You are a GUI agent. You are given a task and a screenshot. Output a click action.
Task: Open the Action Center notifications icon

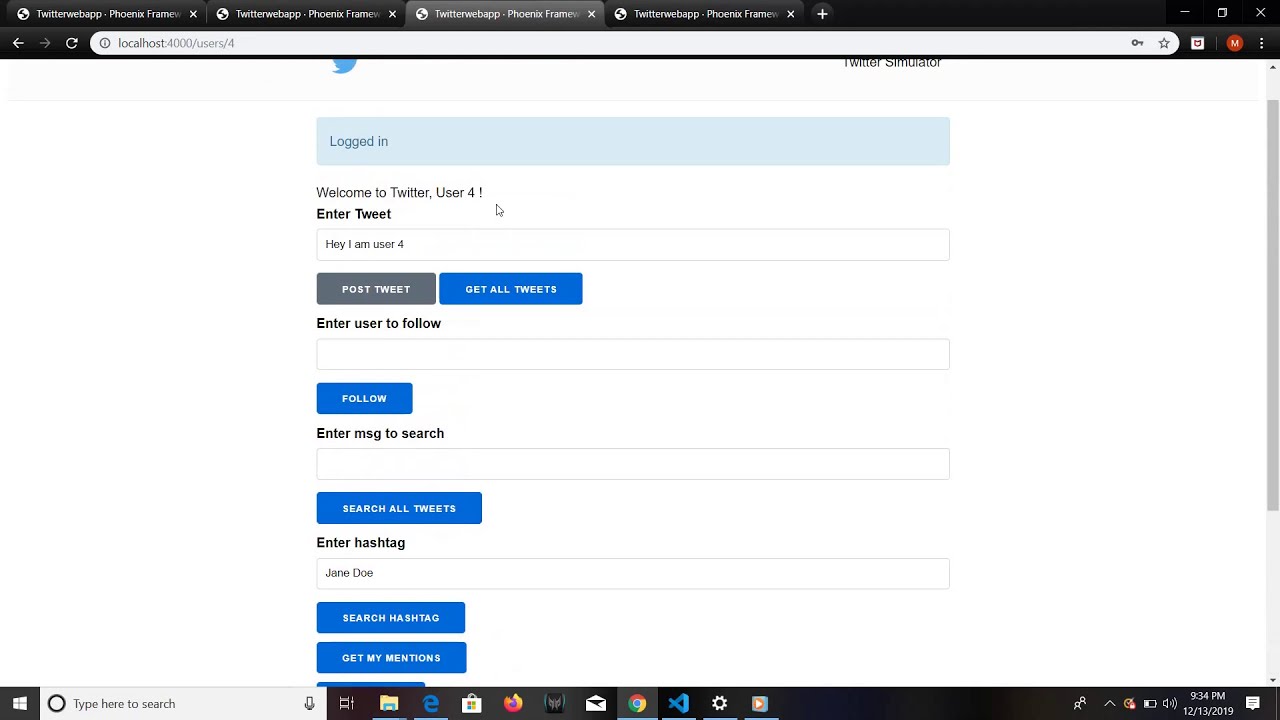(1252, 704)
